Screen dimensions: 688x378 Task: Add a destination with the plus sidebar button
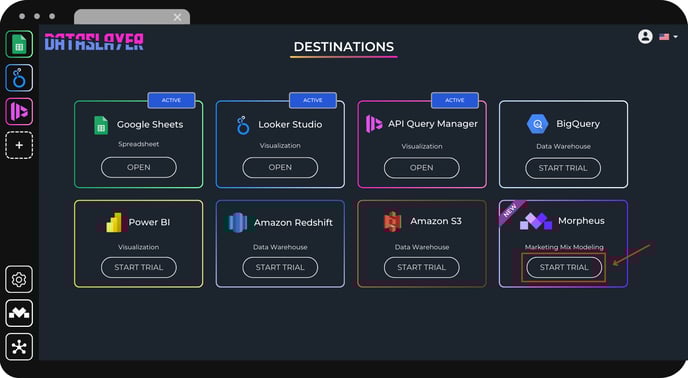[x=19, y=145]
